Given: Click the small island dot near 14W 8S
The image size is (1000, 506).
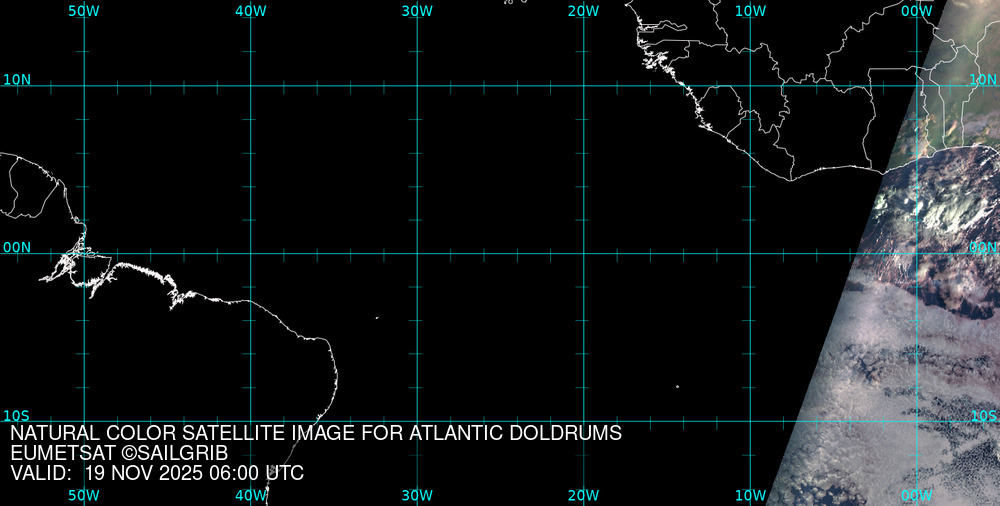Looking at the screenshot, I should click(677, 386).
